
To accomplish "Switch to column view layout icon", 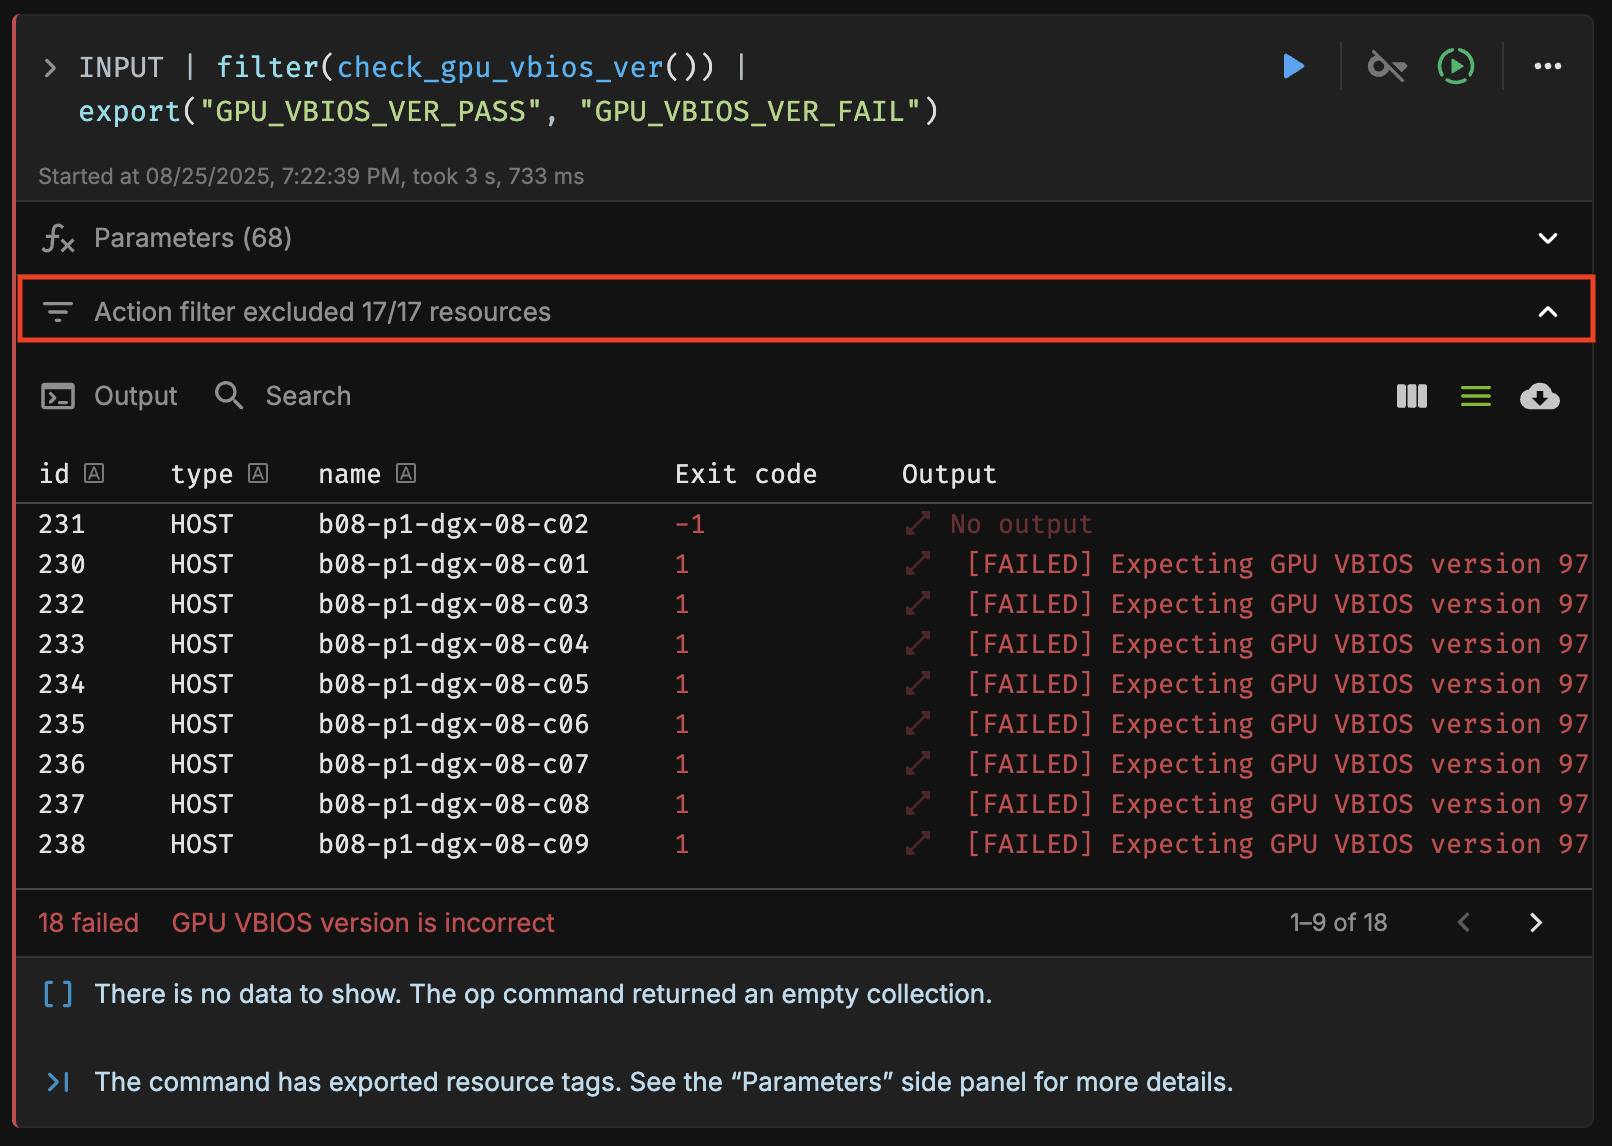I will point(1412,397).
